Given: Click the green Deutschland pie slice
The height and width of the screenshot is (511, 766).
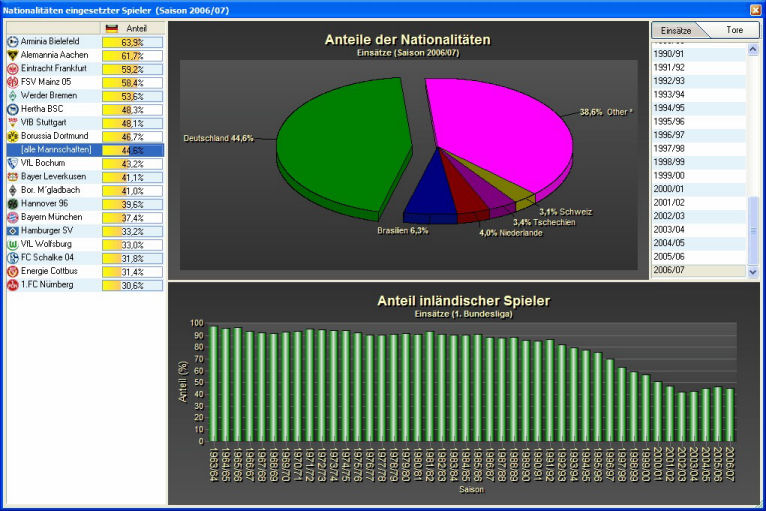Looking at the screenshot, I should coord(342,147).
